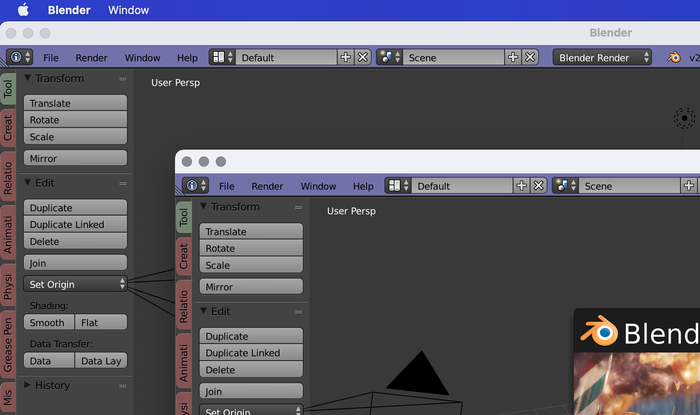The image size is (700, 415).
Task: Open Window menu in front Blender window
Action: pos(318,186)
